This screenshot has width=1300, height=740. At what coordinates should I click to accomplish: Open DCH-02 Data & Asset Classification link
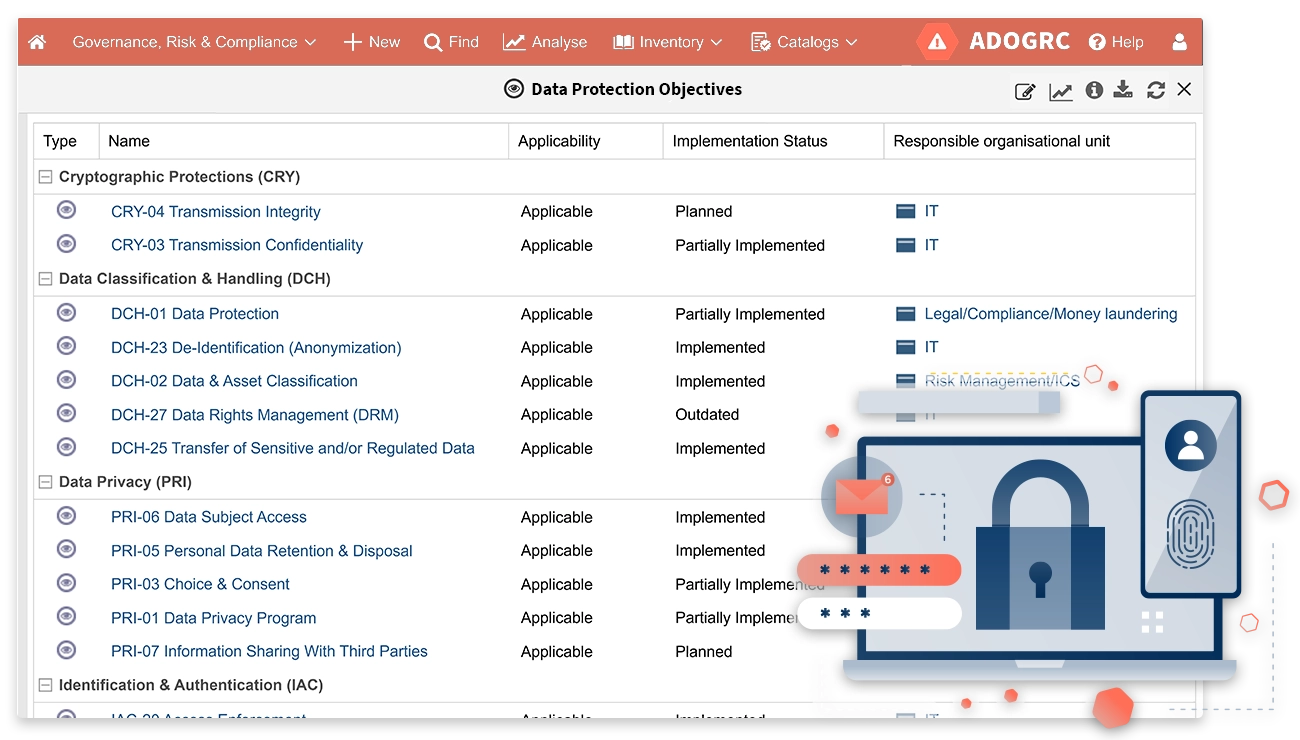234,381
